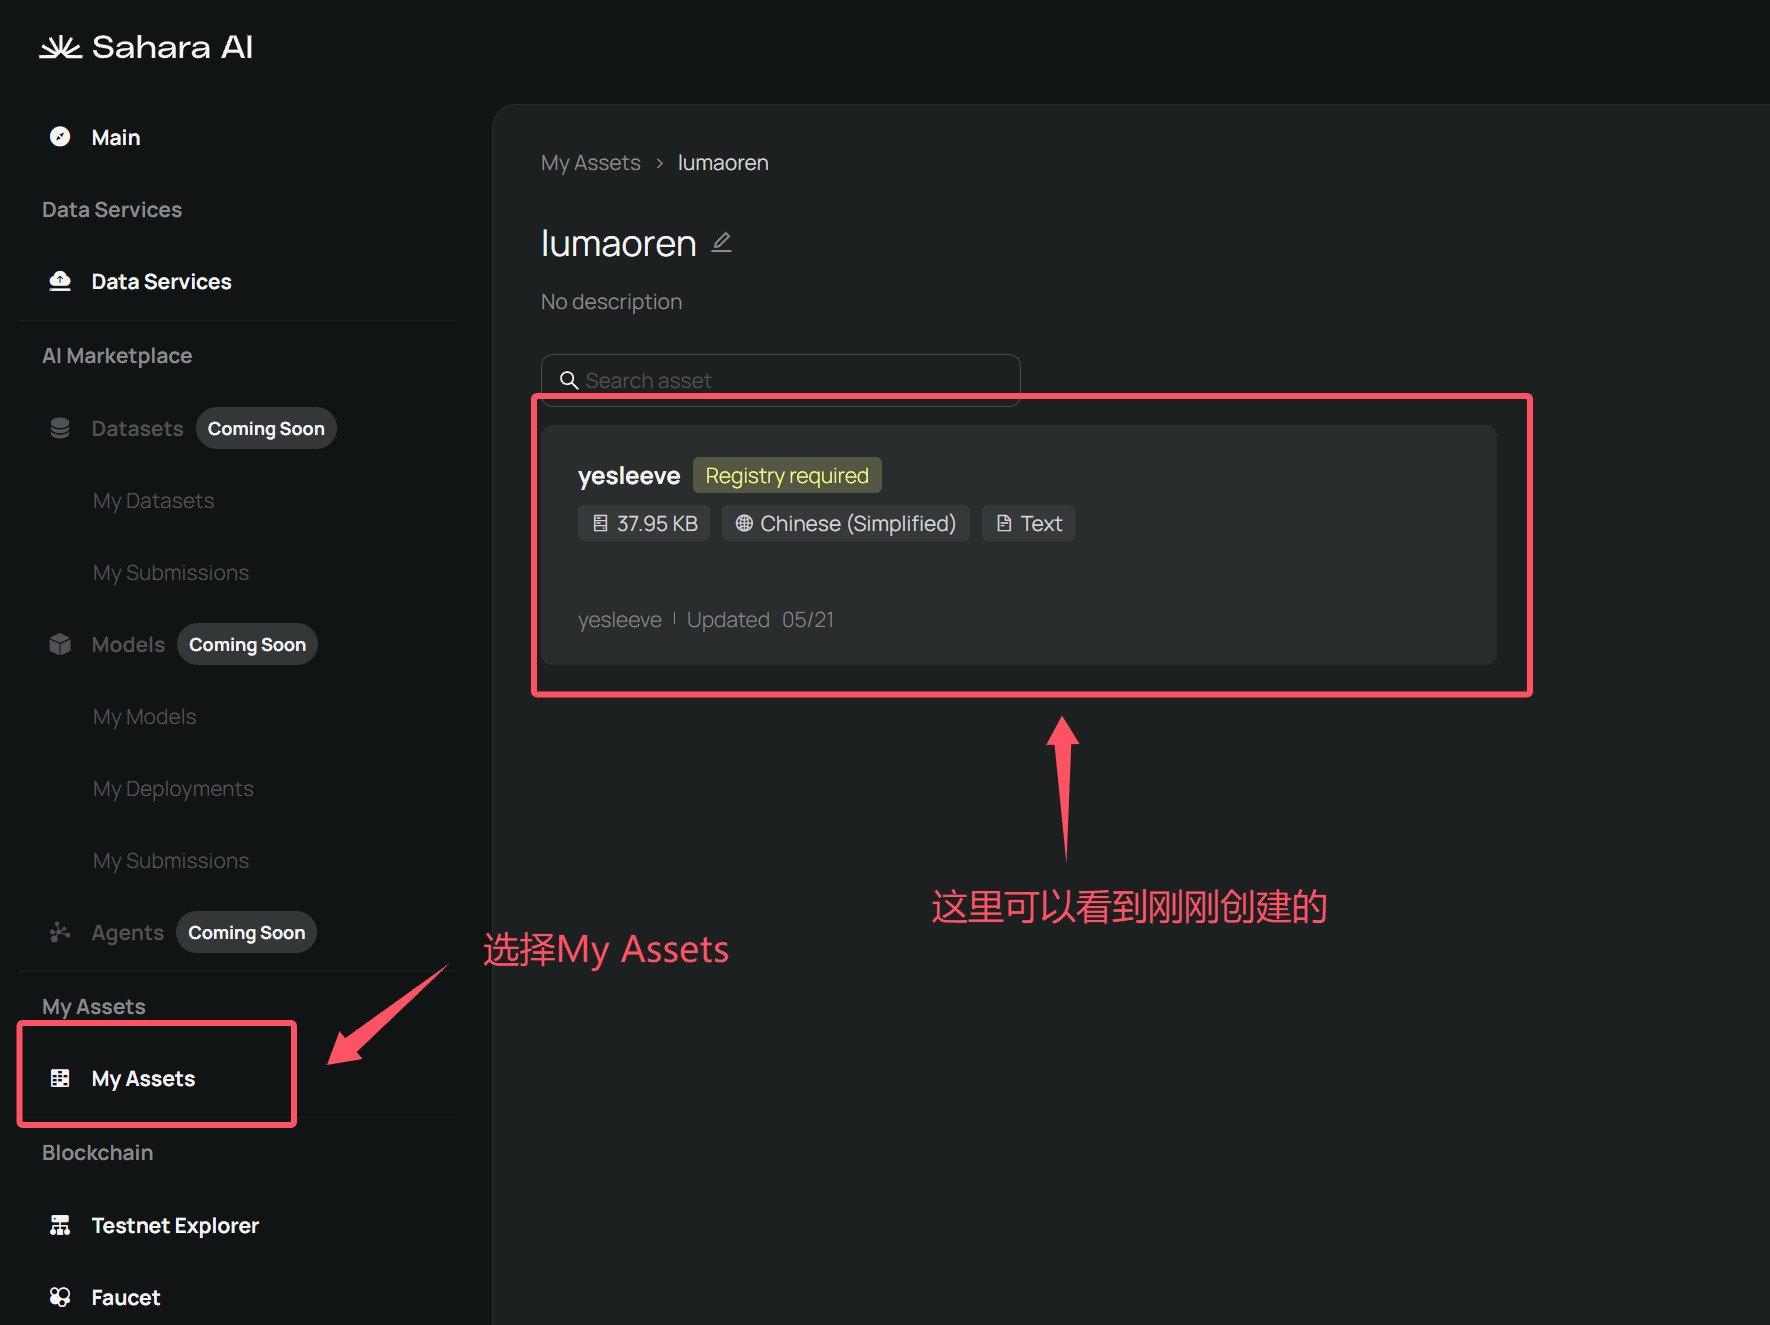The width and height of the screenshot is (1770, 1325).
Task: Click the Data Services cloud upload icon
Action: (x=60, y=281)
